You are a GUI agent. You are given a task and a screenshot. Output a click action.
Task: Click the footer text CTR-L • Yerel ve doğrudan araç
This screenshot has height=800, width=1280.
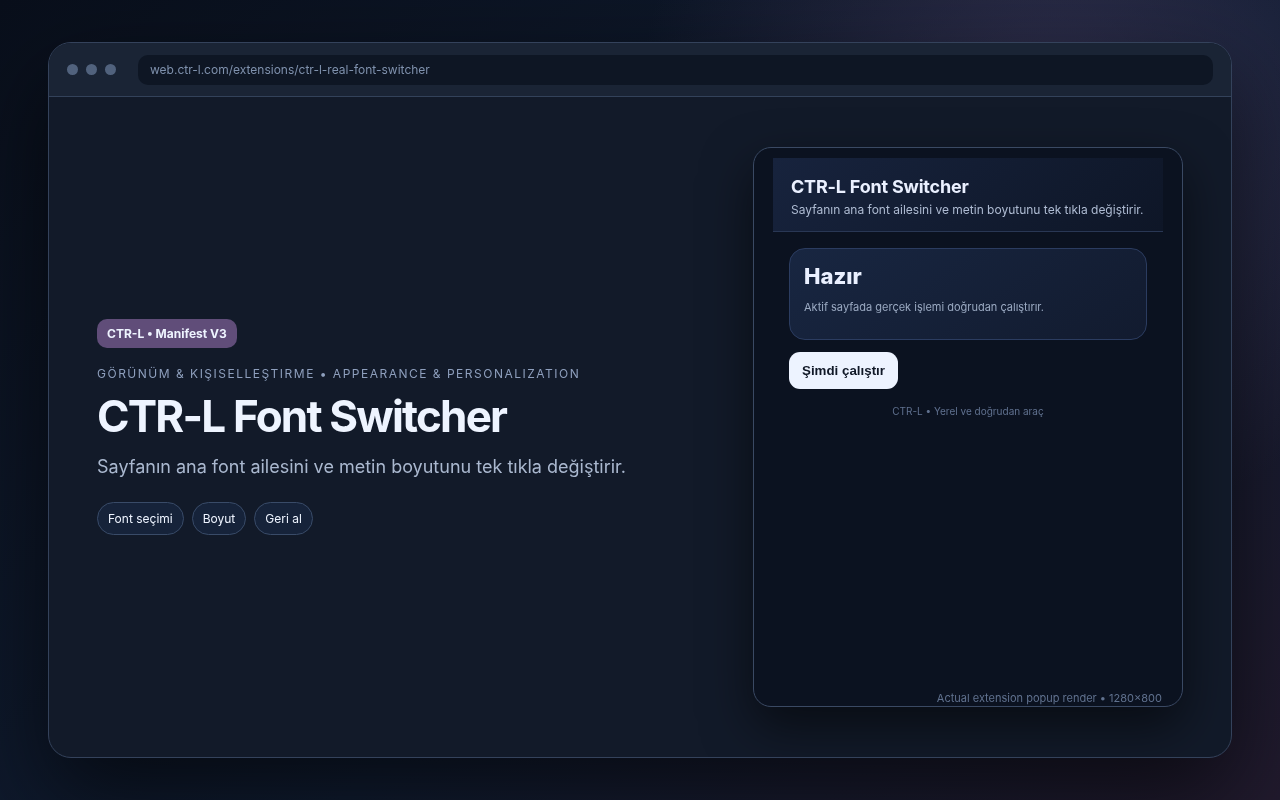pyautogui.click(x=968, y=411)
